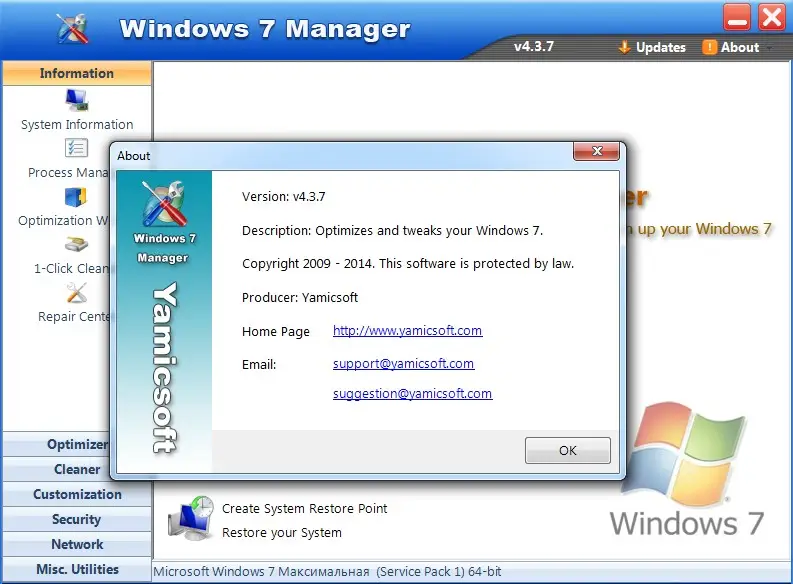Click the Copyright 2009 - 2014 line
Screen dimensions: 793x584
[408, 263]
